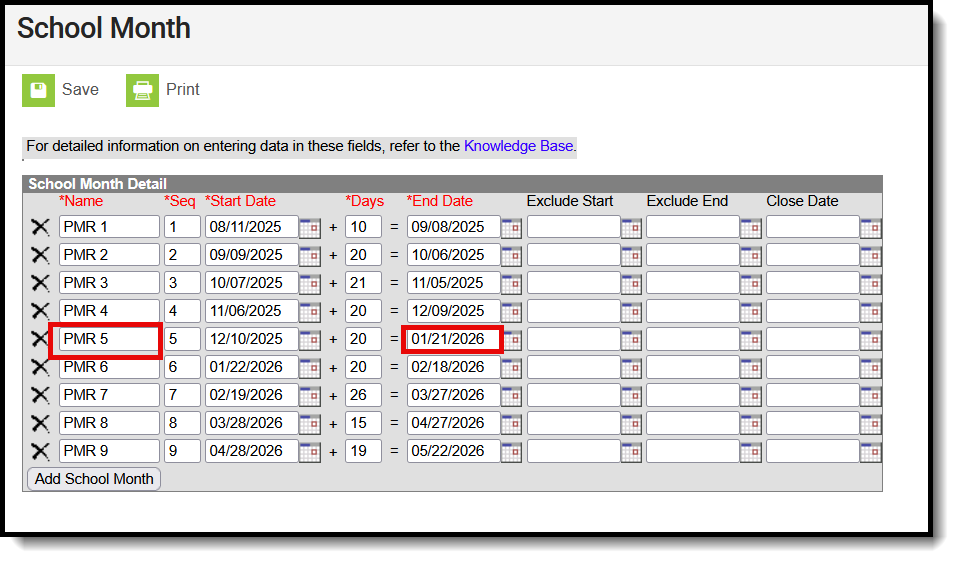This screenshot has width=958, height=562.
Task: Open Exclude Start calendar for PMR 1
Action: (631, 228)
